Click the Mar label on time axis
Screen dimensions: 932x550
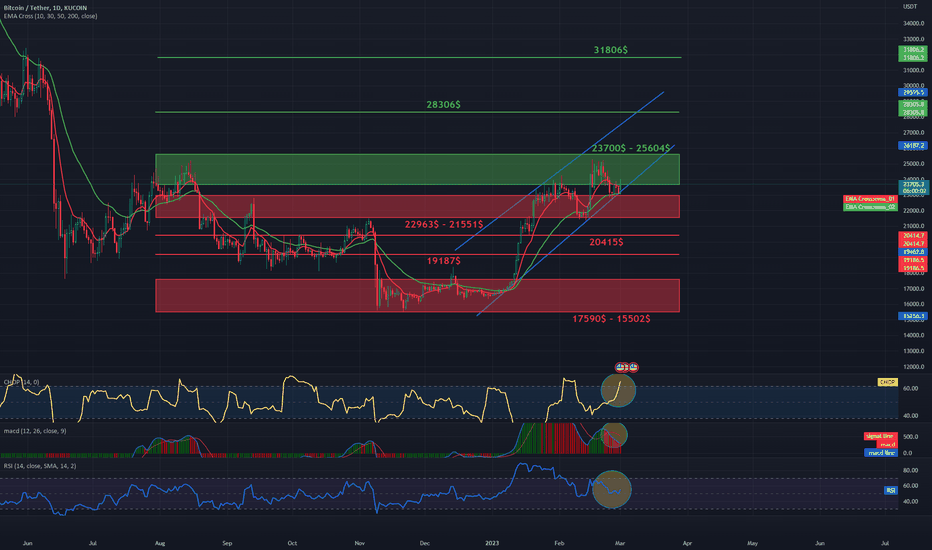[x=620, y=543]
